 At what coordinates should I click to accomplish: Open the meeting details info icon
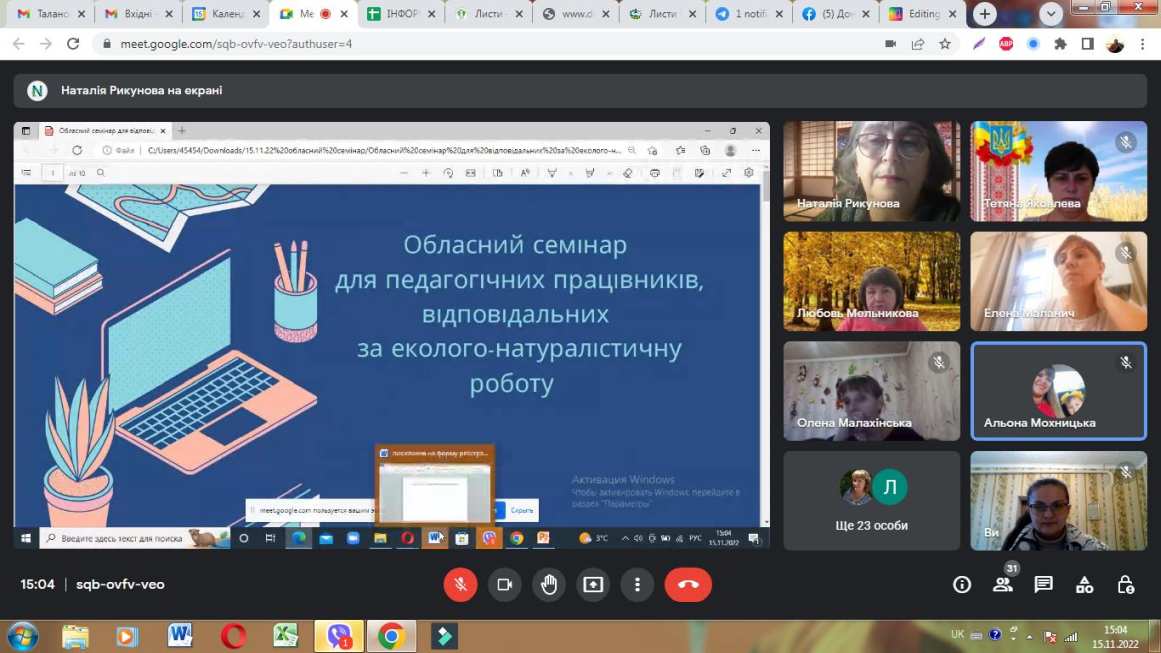pos(962,585)
